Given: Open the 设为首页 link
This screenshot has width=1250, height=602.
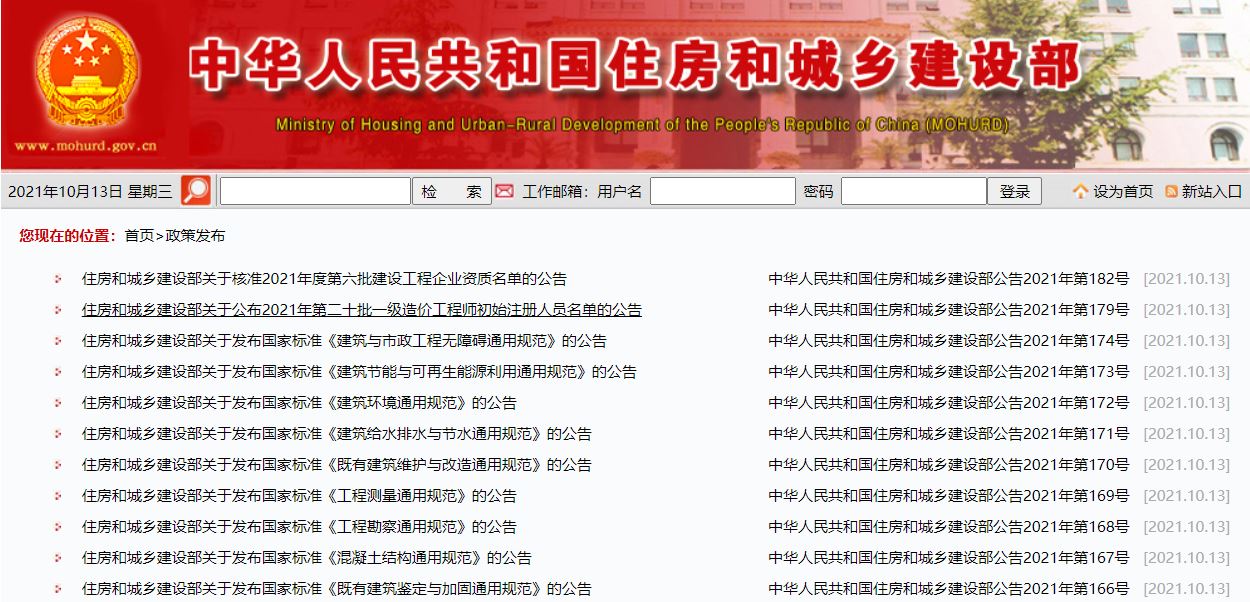Looking at the screenshot, I should (x=1122, y=191).
